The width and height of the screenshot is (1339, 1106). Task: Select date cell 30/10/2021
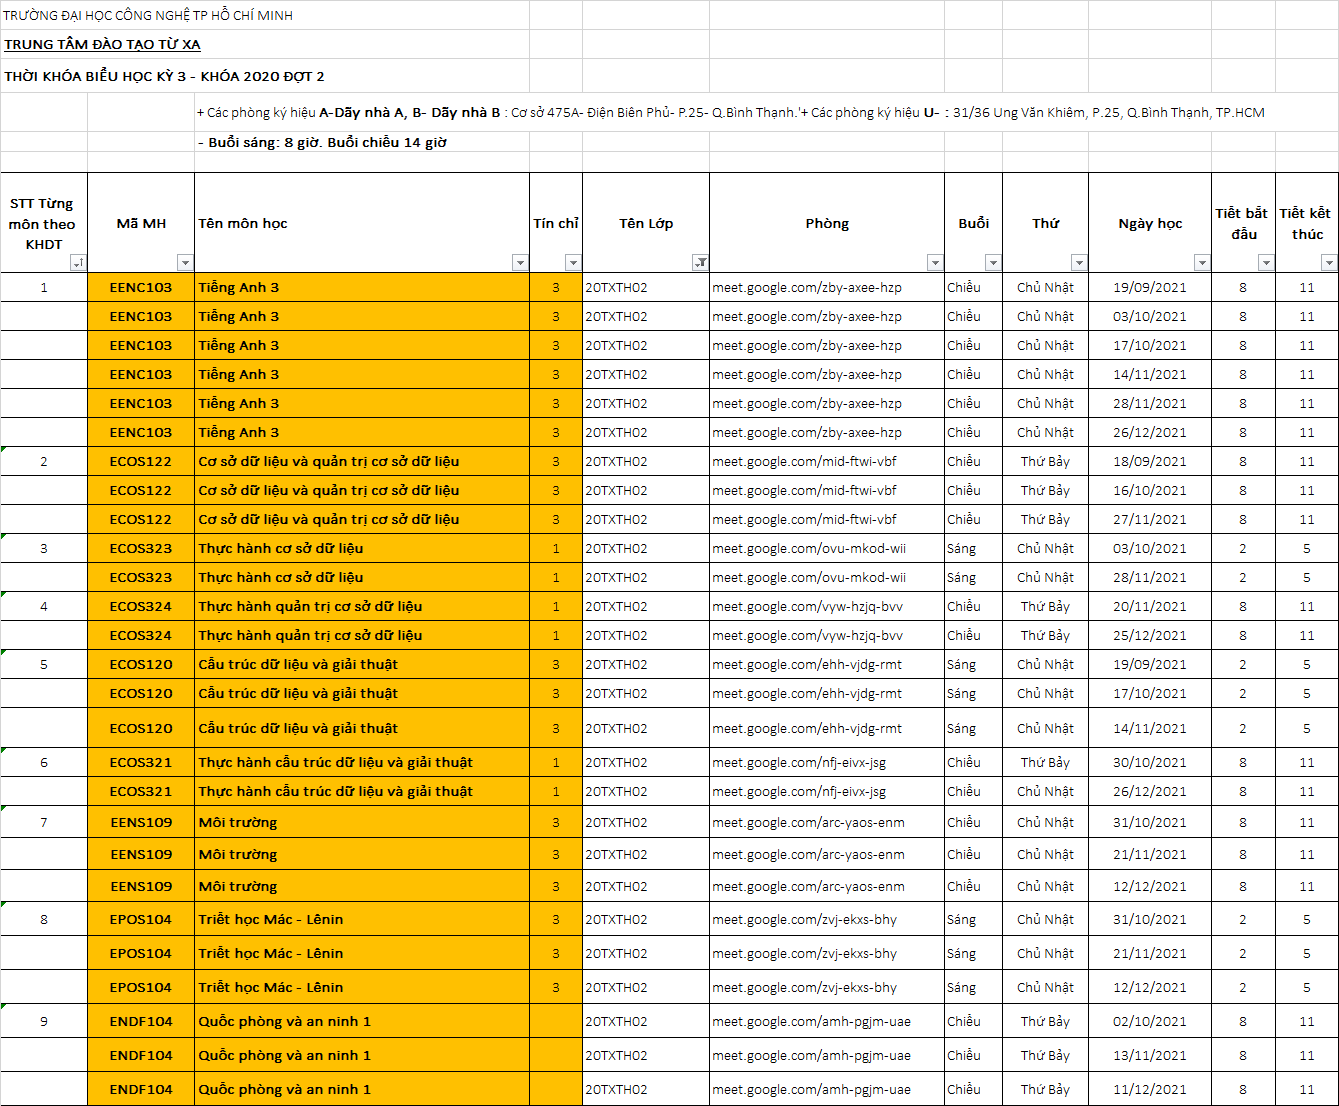tap(1150, 763)
